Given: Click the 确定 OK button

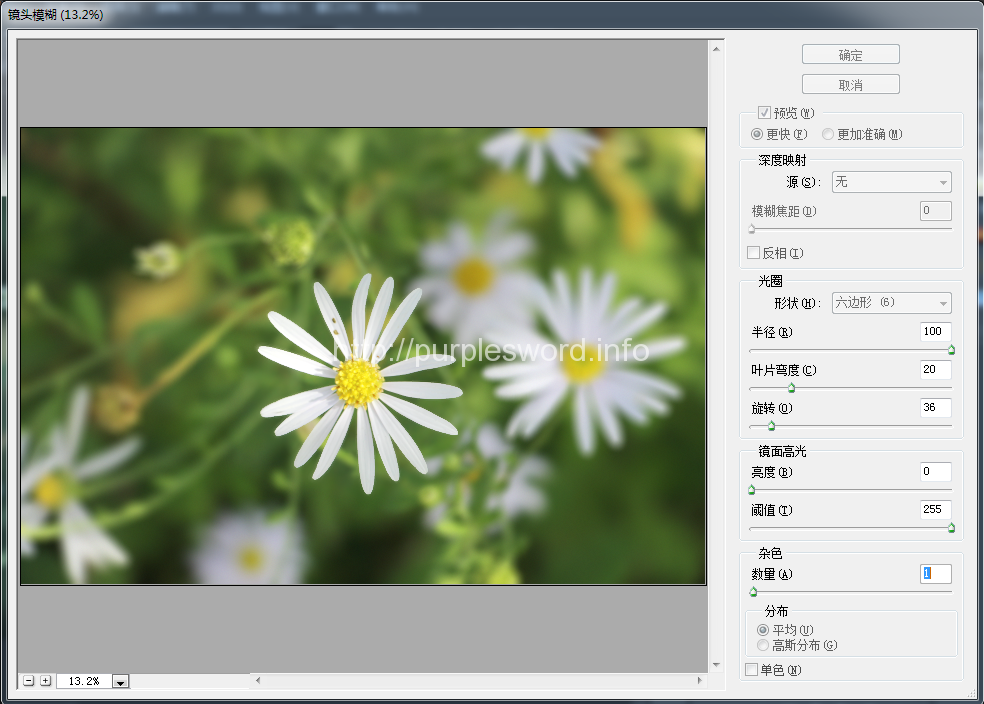Looking at the screenshot, I should [850, 55].
